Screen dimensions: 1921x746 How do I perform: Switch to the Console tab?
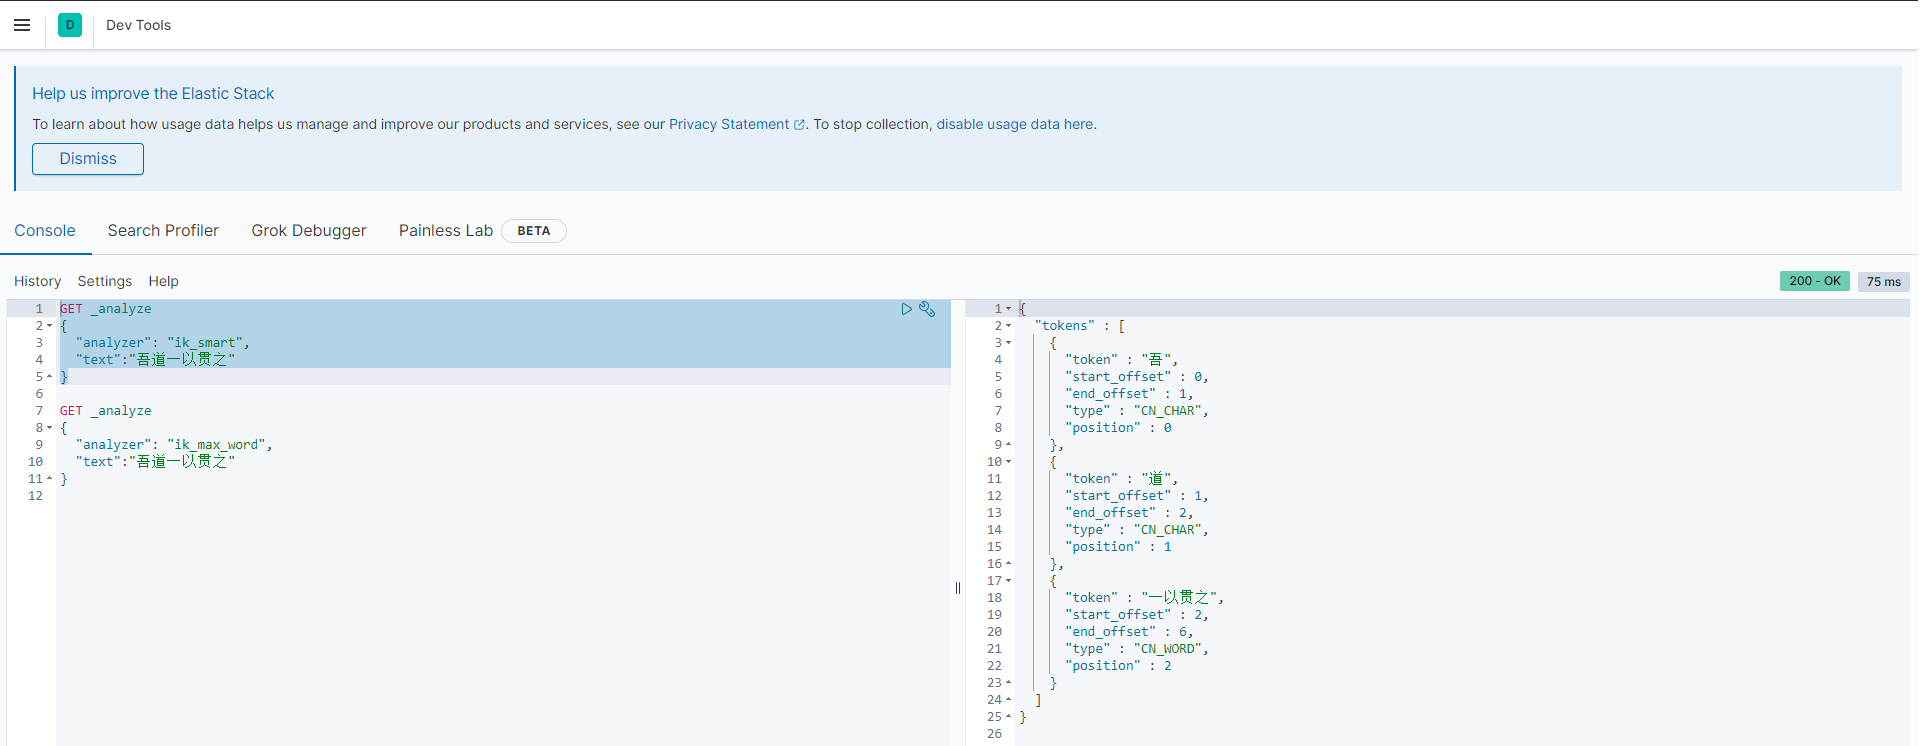(45, 231)
